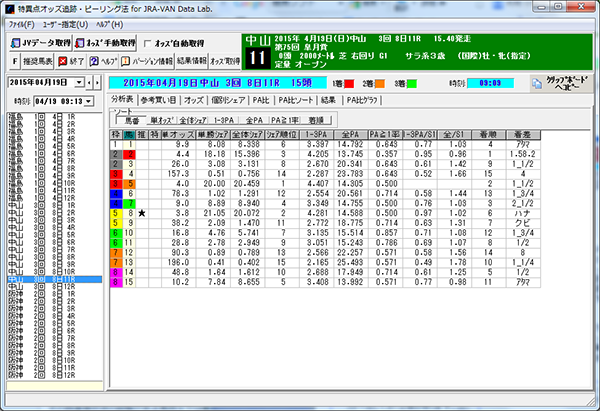Image resolution: width=600 pixels, height=411 pixels.
Task: Click odds value 196.0
Action: pos(178,263)
